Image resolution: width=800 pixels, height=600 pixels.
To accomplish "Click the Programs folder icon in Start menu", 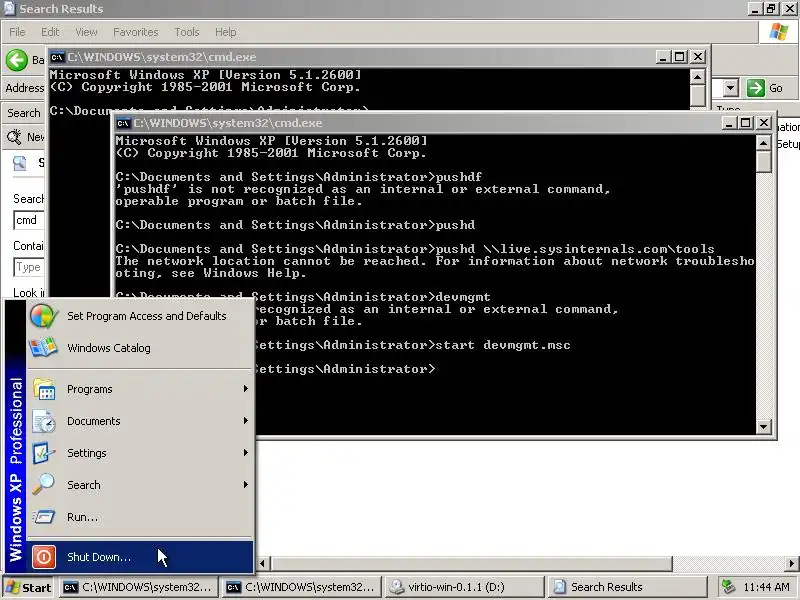I will (x=43, y=389).
